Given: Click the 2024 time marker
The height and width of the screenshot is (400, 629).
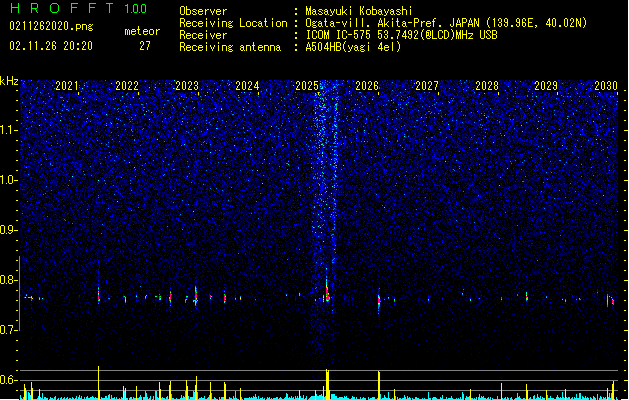Looking at the screenshot, I should 247,86.
